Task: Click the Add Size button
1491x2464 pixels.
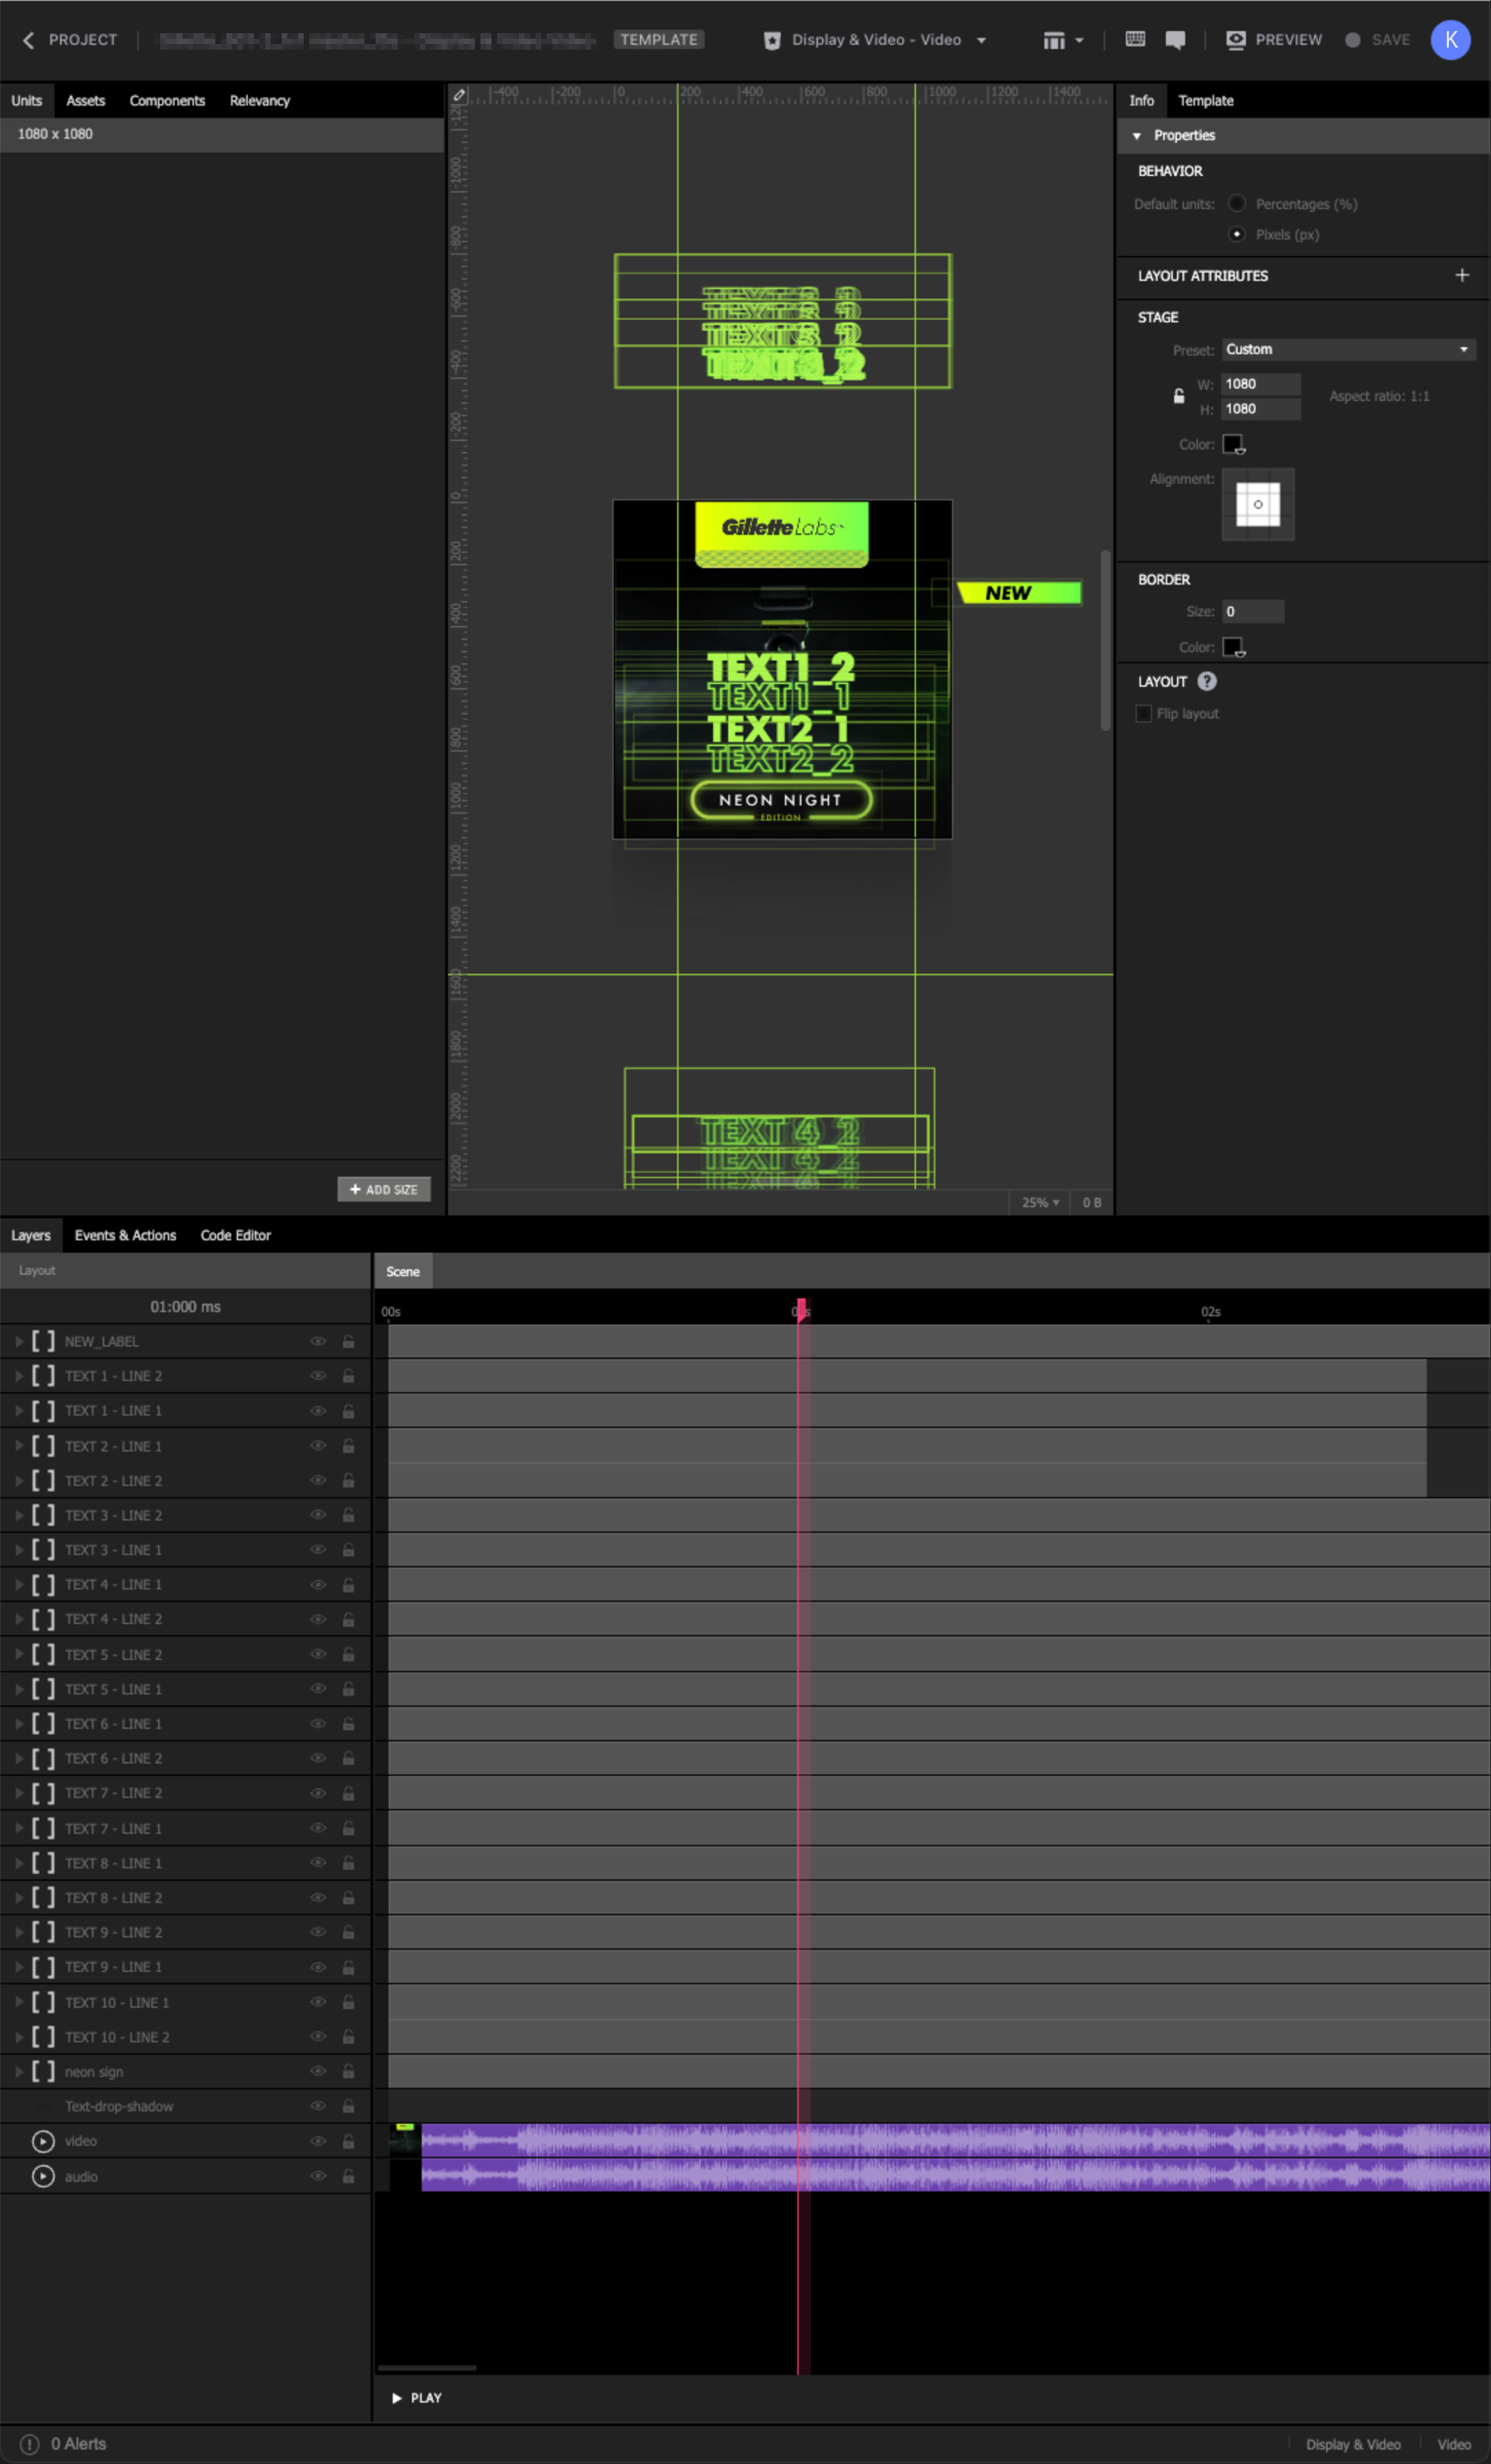Action: click(x=384, y=1189)
